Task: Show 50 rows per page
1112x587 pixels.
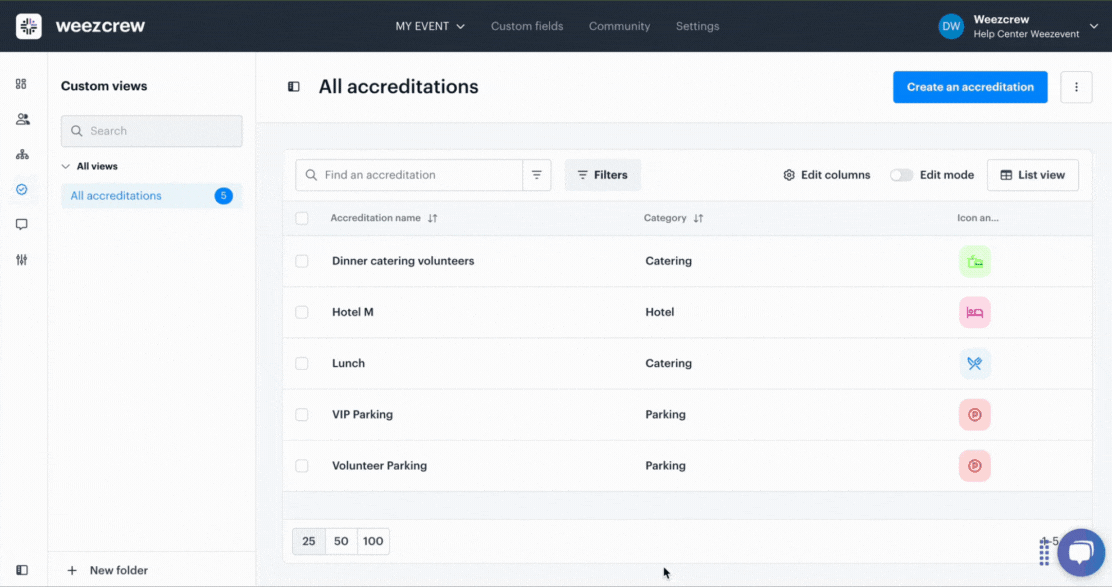Action: 341,541
